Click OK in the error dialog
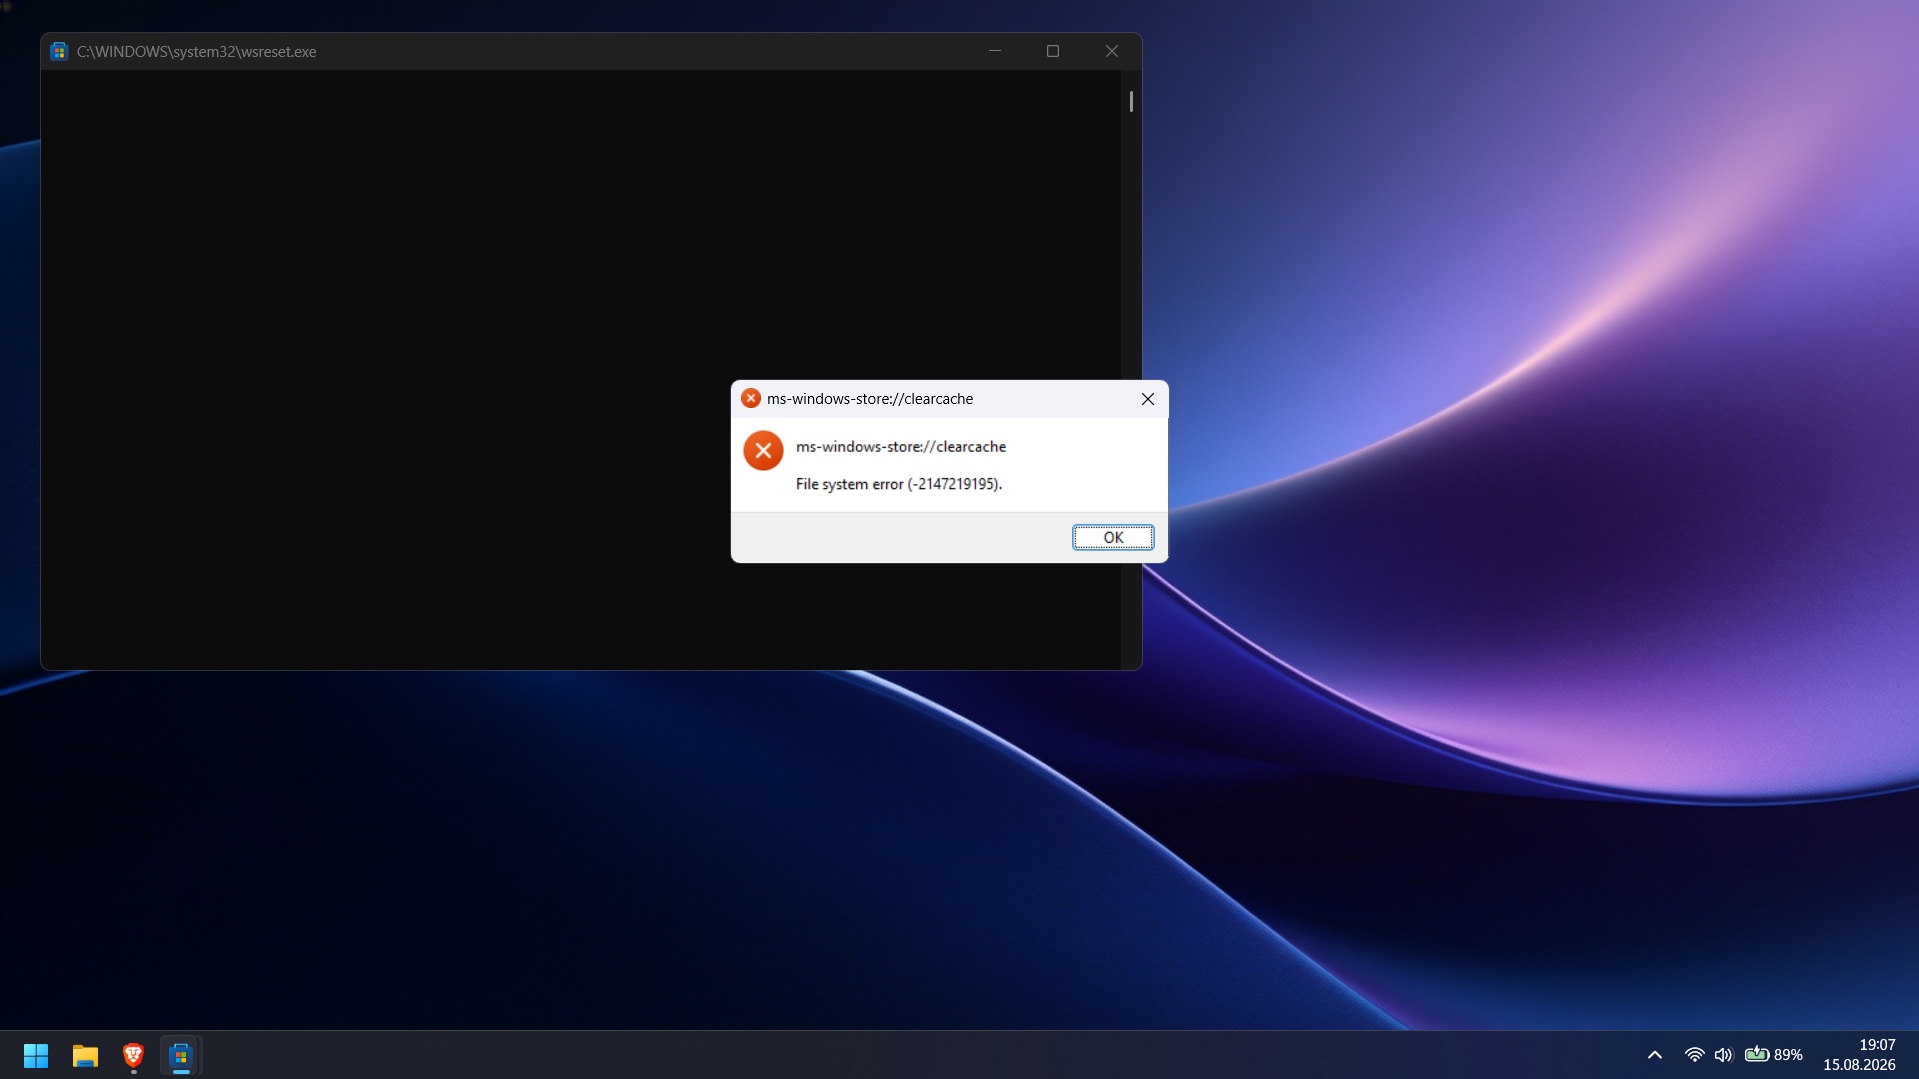 click(1113, 538)
